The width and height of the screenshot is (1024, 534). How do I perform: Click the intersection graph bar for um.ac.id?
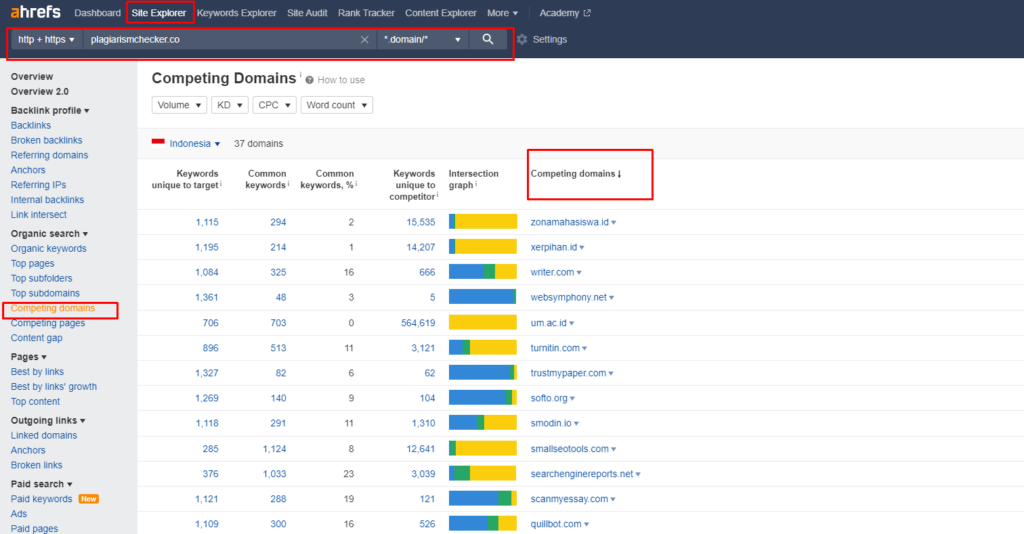coord(483,322)
